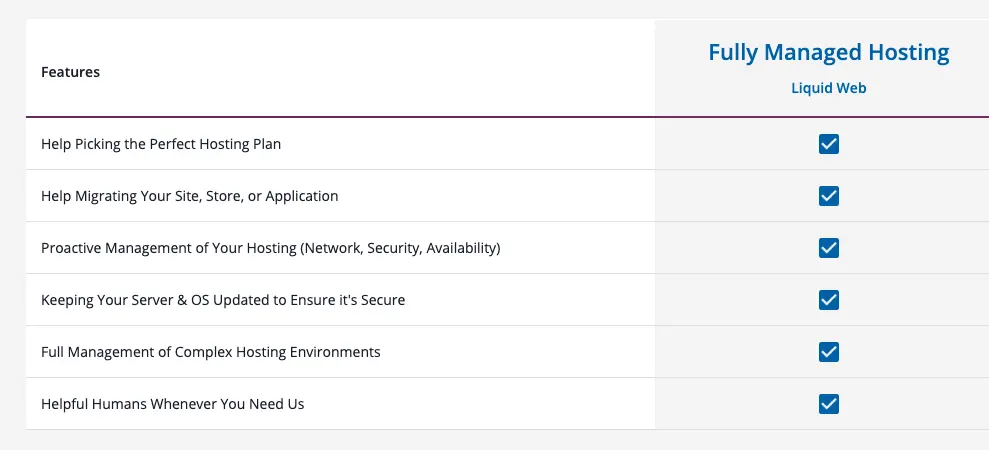Toggle the Help Picking the Perfect Hosting Plan checkmark
Viewport: 989px width, 450px height.
point(829,144)
